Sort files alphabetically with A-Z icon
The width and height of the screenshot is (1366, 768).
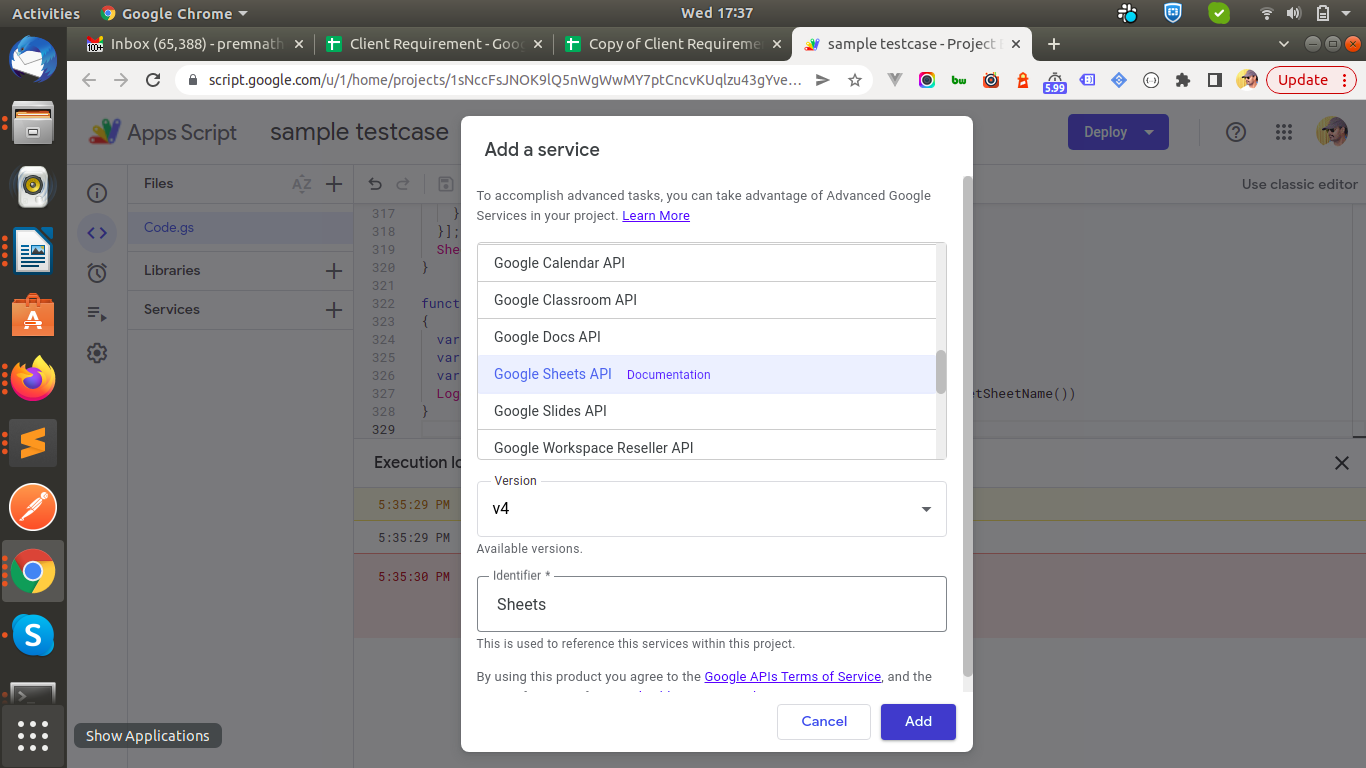click(301, 184)
